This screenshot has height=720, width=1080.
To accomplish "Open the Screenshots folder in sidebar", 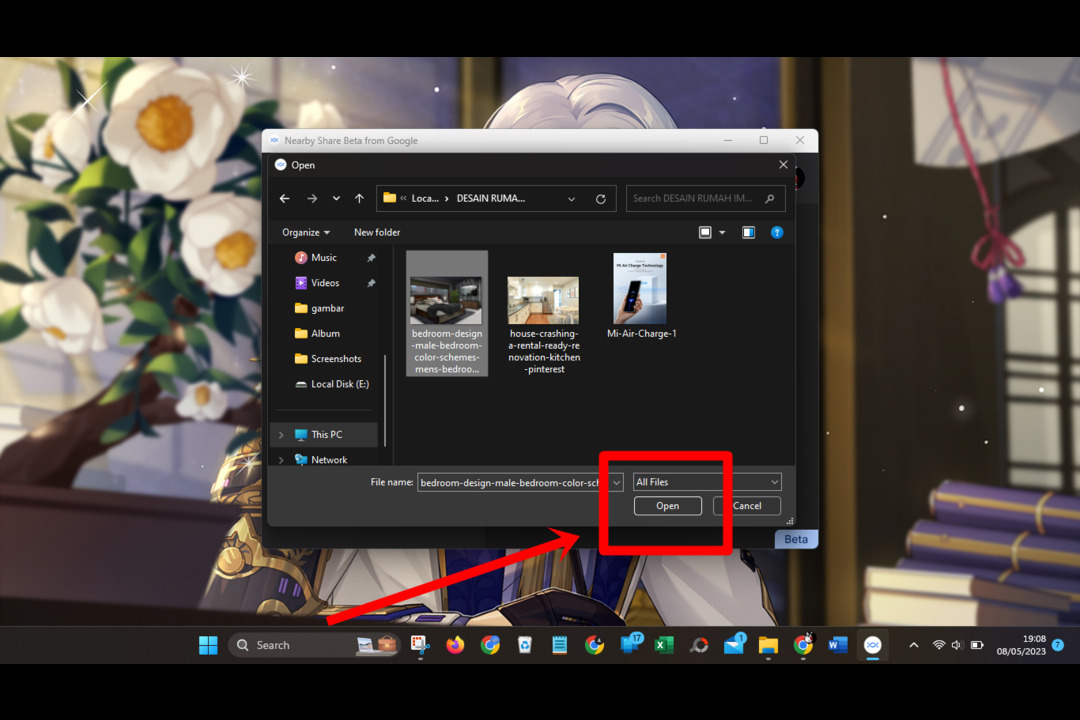I will click(335, 359).
